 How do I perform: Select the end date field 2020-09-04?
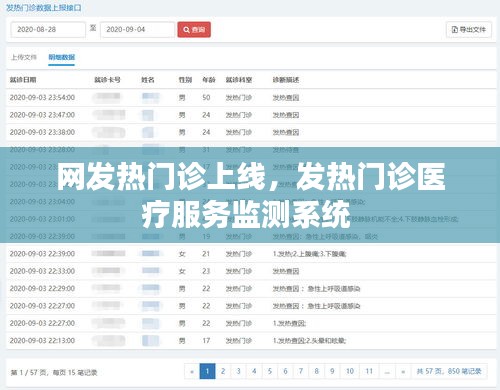pos(137,30)
